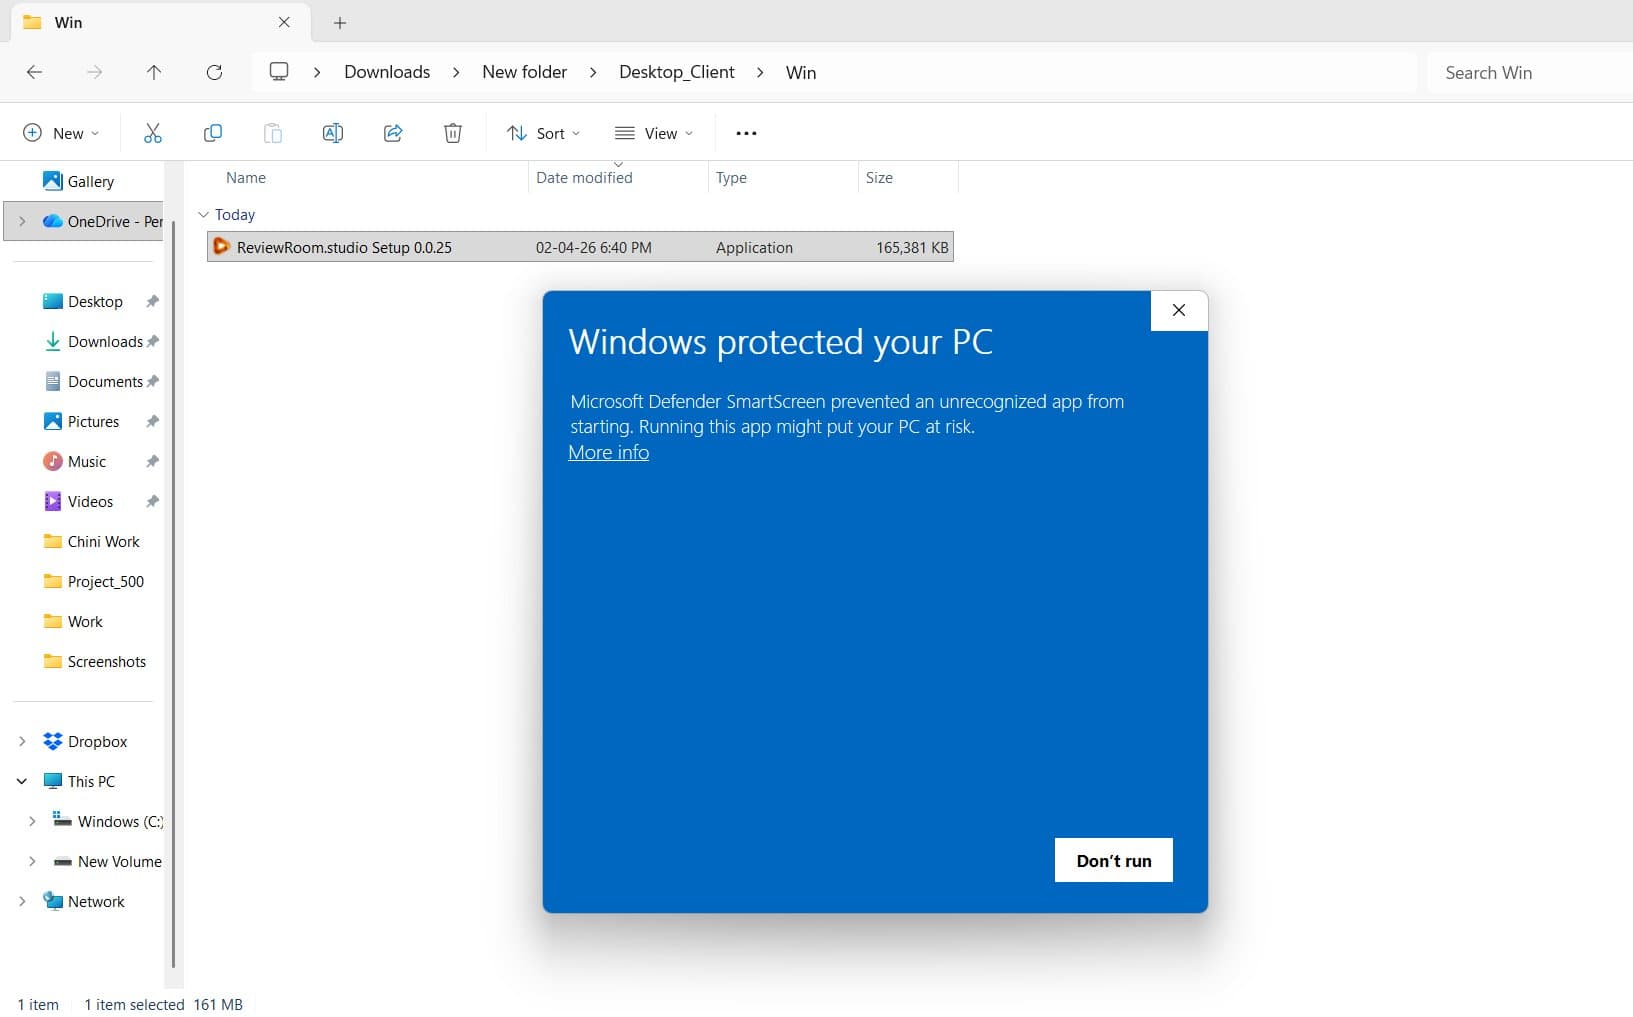
Task: Open the Work folder in sidebar
Action: pyautogui.click(x=86, y=621)
